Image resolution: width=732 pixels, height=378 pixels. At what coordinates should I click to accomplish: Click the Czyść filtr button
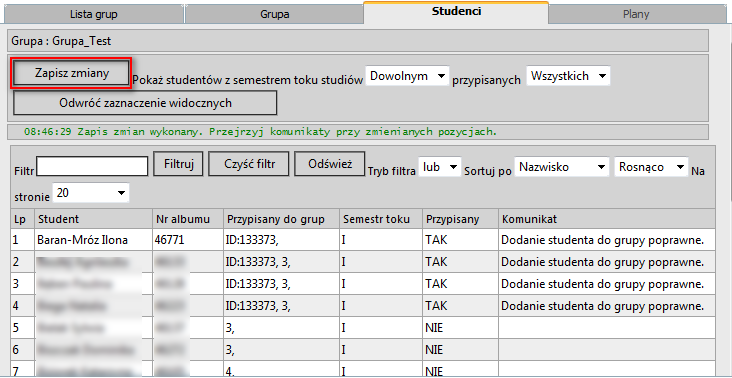click(x=249, y=164)
